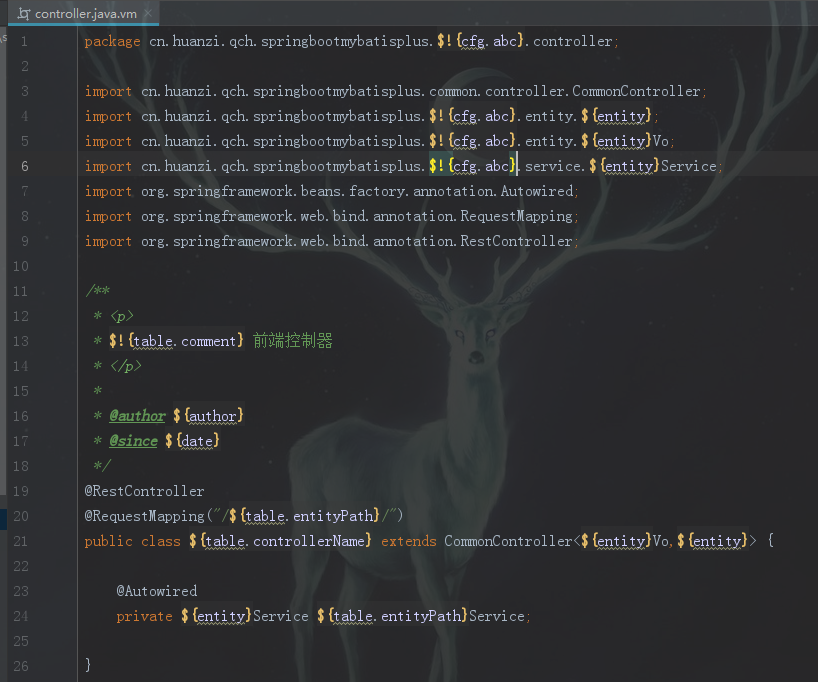Click '${entity}Service' on import line 6
The width and height of the screenshot is (818, 682).
pyautogui.click(x=653, y=166)
